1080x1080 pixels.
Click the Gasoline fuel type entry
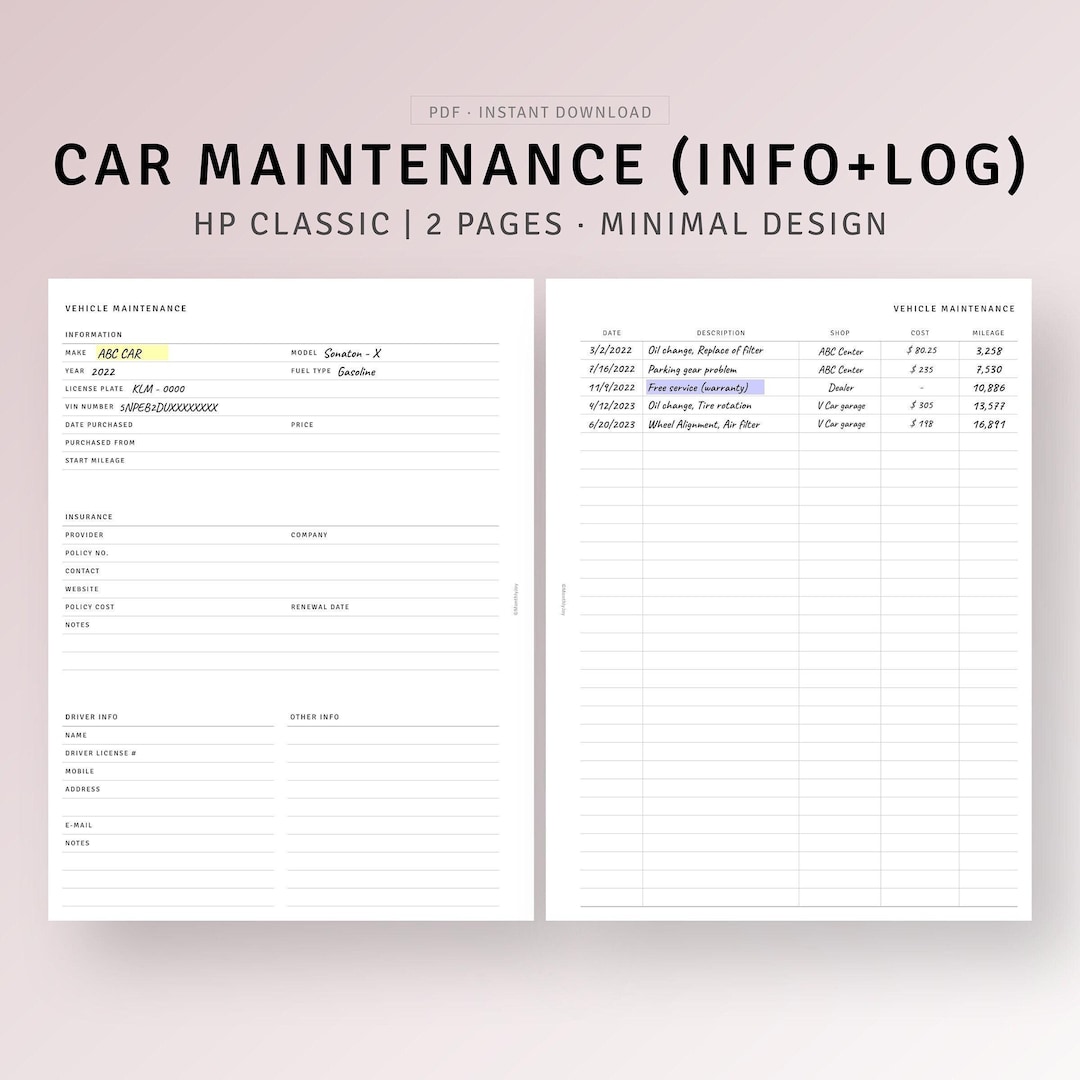coord(357,370)
